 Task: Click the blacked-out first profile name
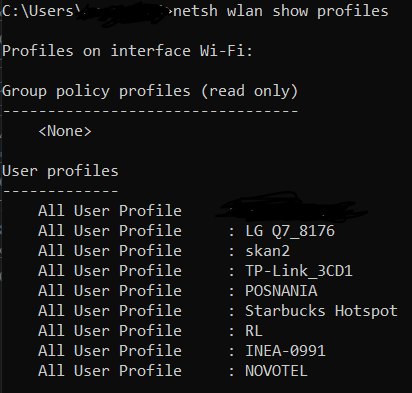pyautogui.click(x=292, y=207)
